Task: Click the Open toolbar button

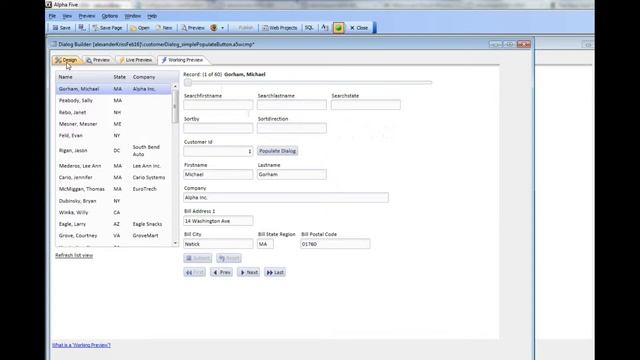Action: [140, 28]
